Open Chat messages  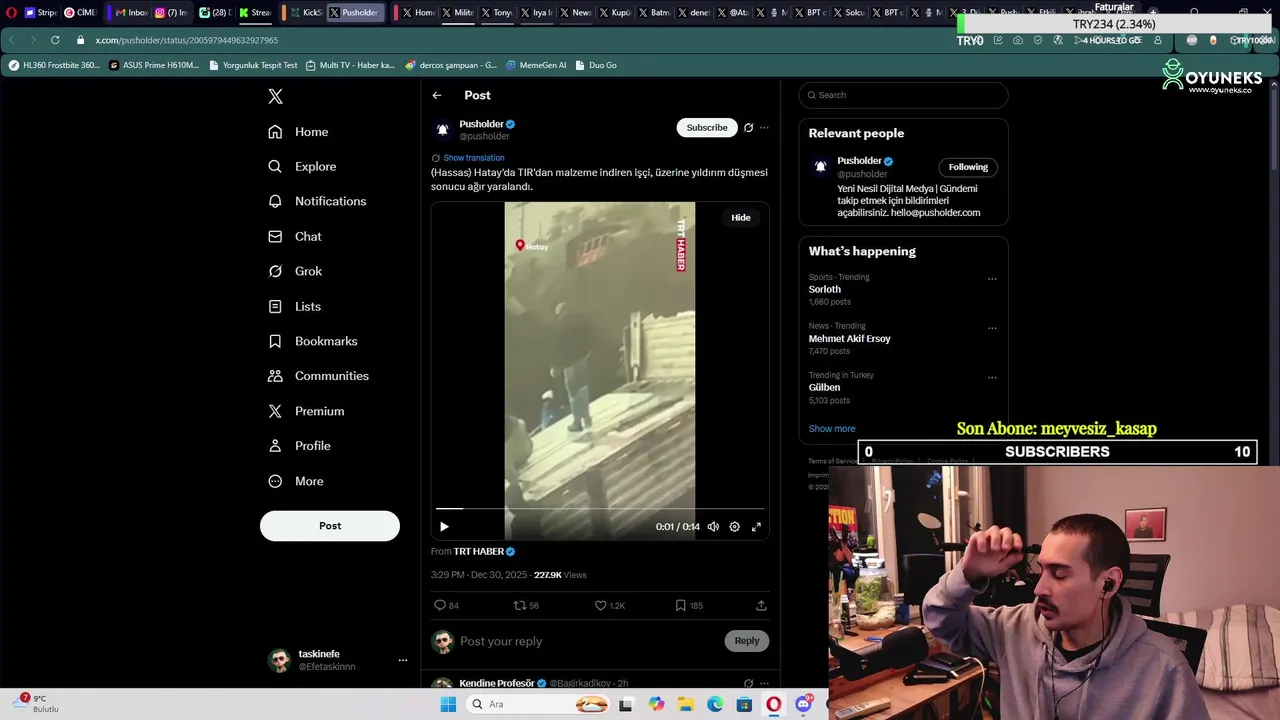[295, 236]
